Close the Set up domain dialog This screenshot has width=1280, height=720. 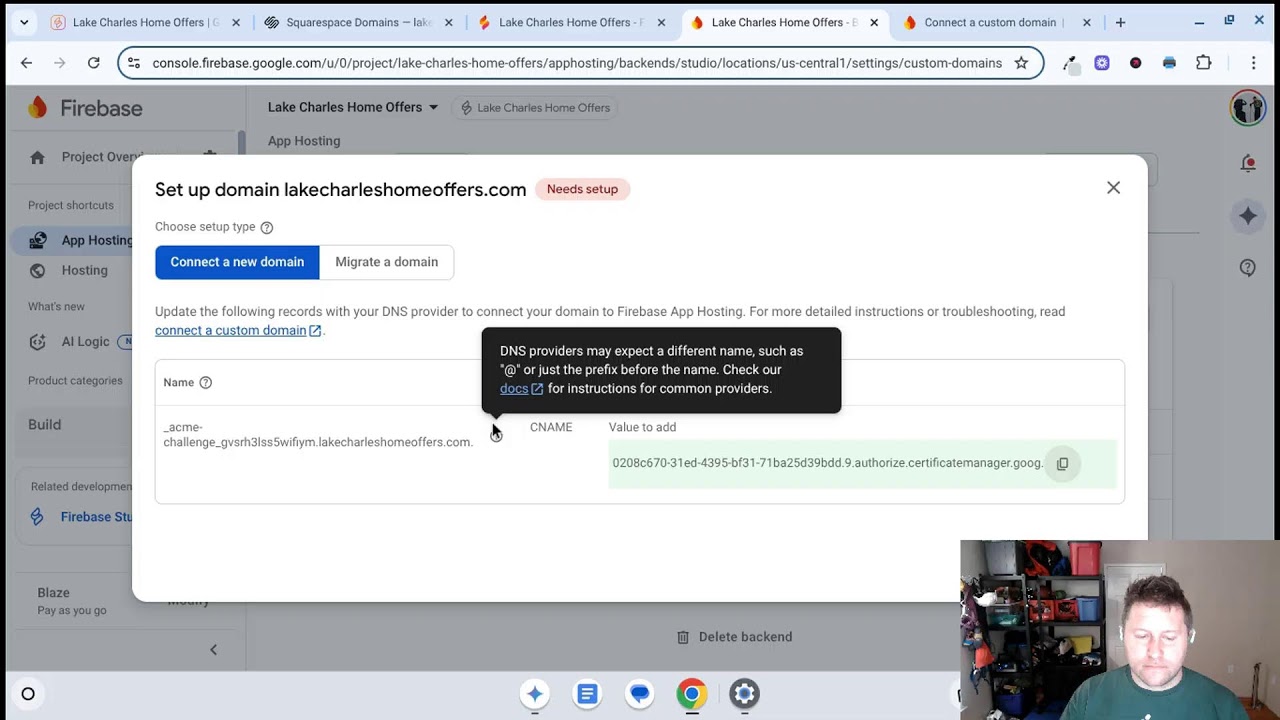(x=1113, y=188)
